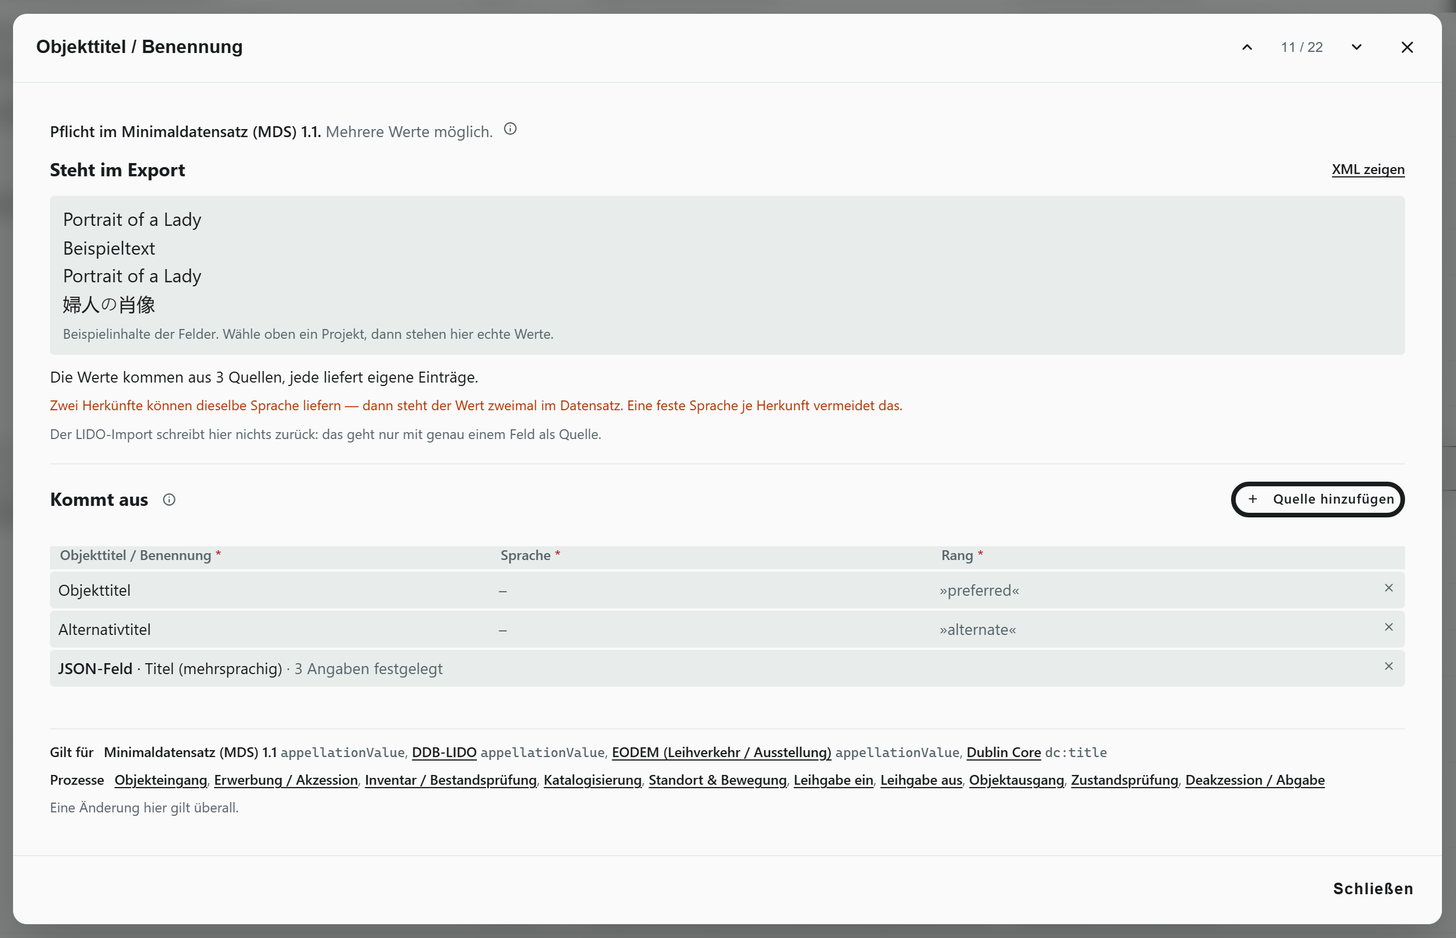Select JSON-Feld Titel (mehrsprachig) row
The width and height of the screenshot is (1456, 938).
click(x=727, y=668)
